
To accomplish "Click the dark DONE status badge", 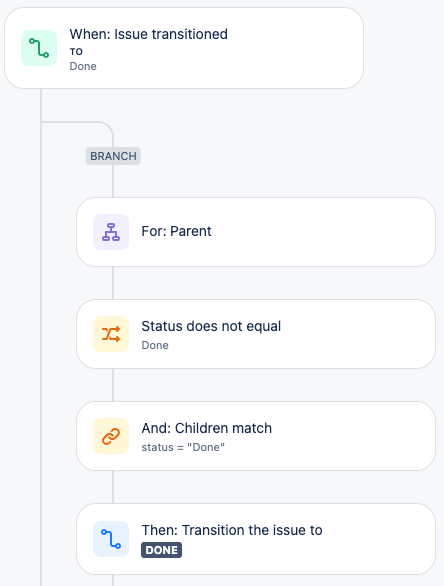I will (161, 550).
